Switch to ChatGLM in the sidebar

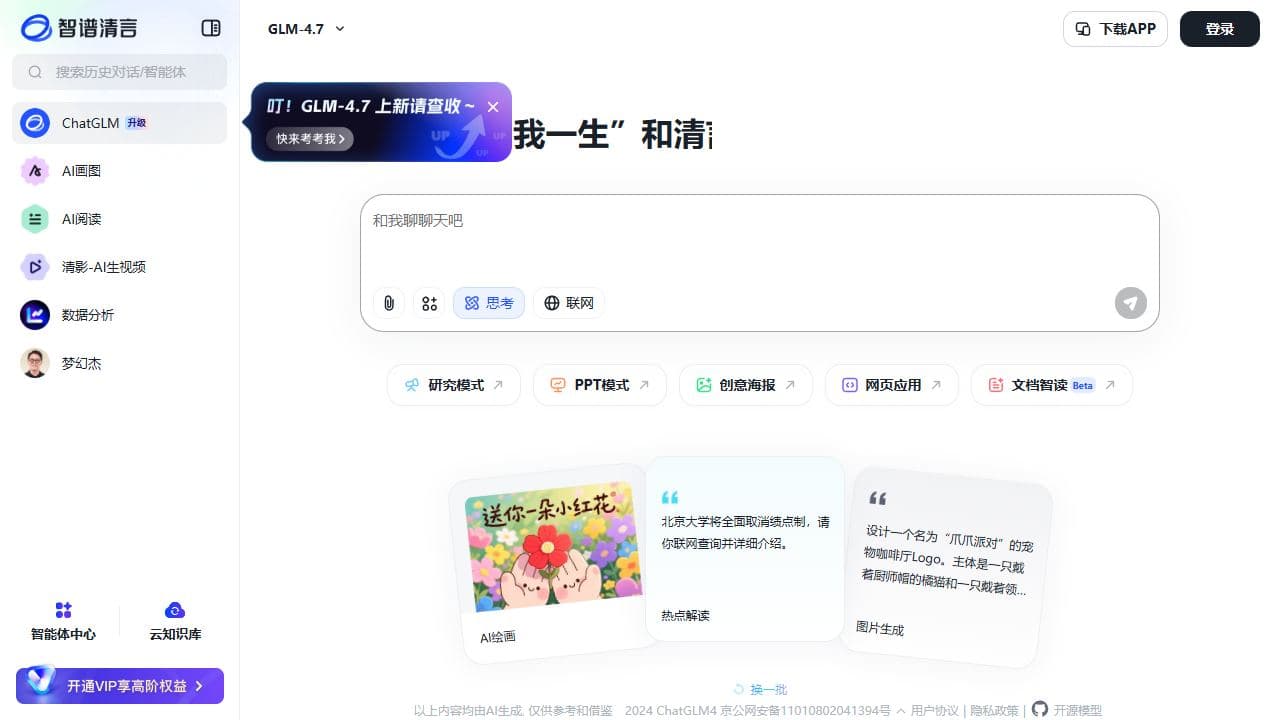point(90,122)
